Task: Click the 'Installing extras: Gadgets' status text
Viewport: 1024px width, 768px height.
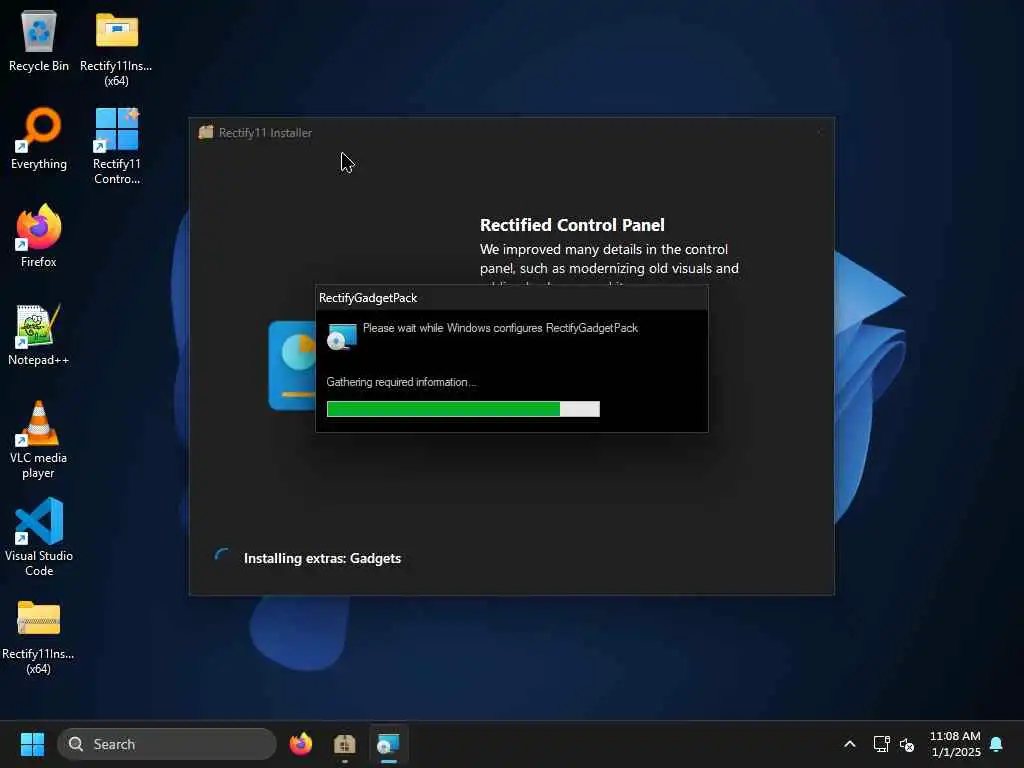Action: [x=322, y=558]
